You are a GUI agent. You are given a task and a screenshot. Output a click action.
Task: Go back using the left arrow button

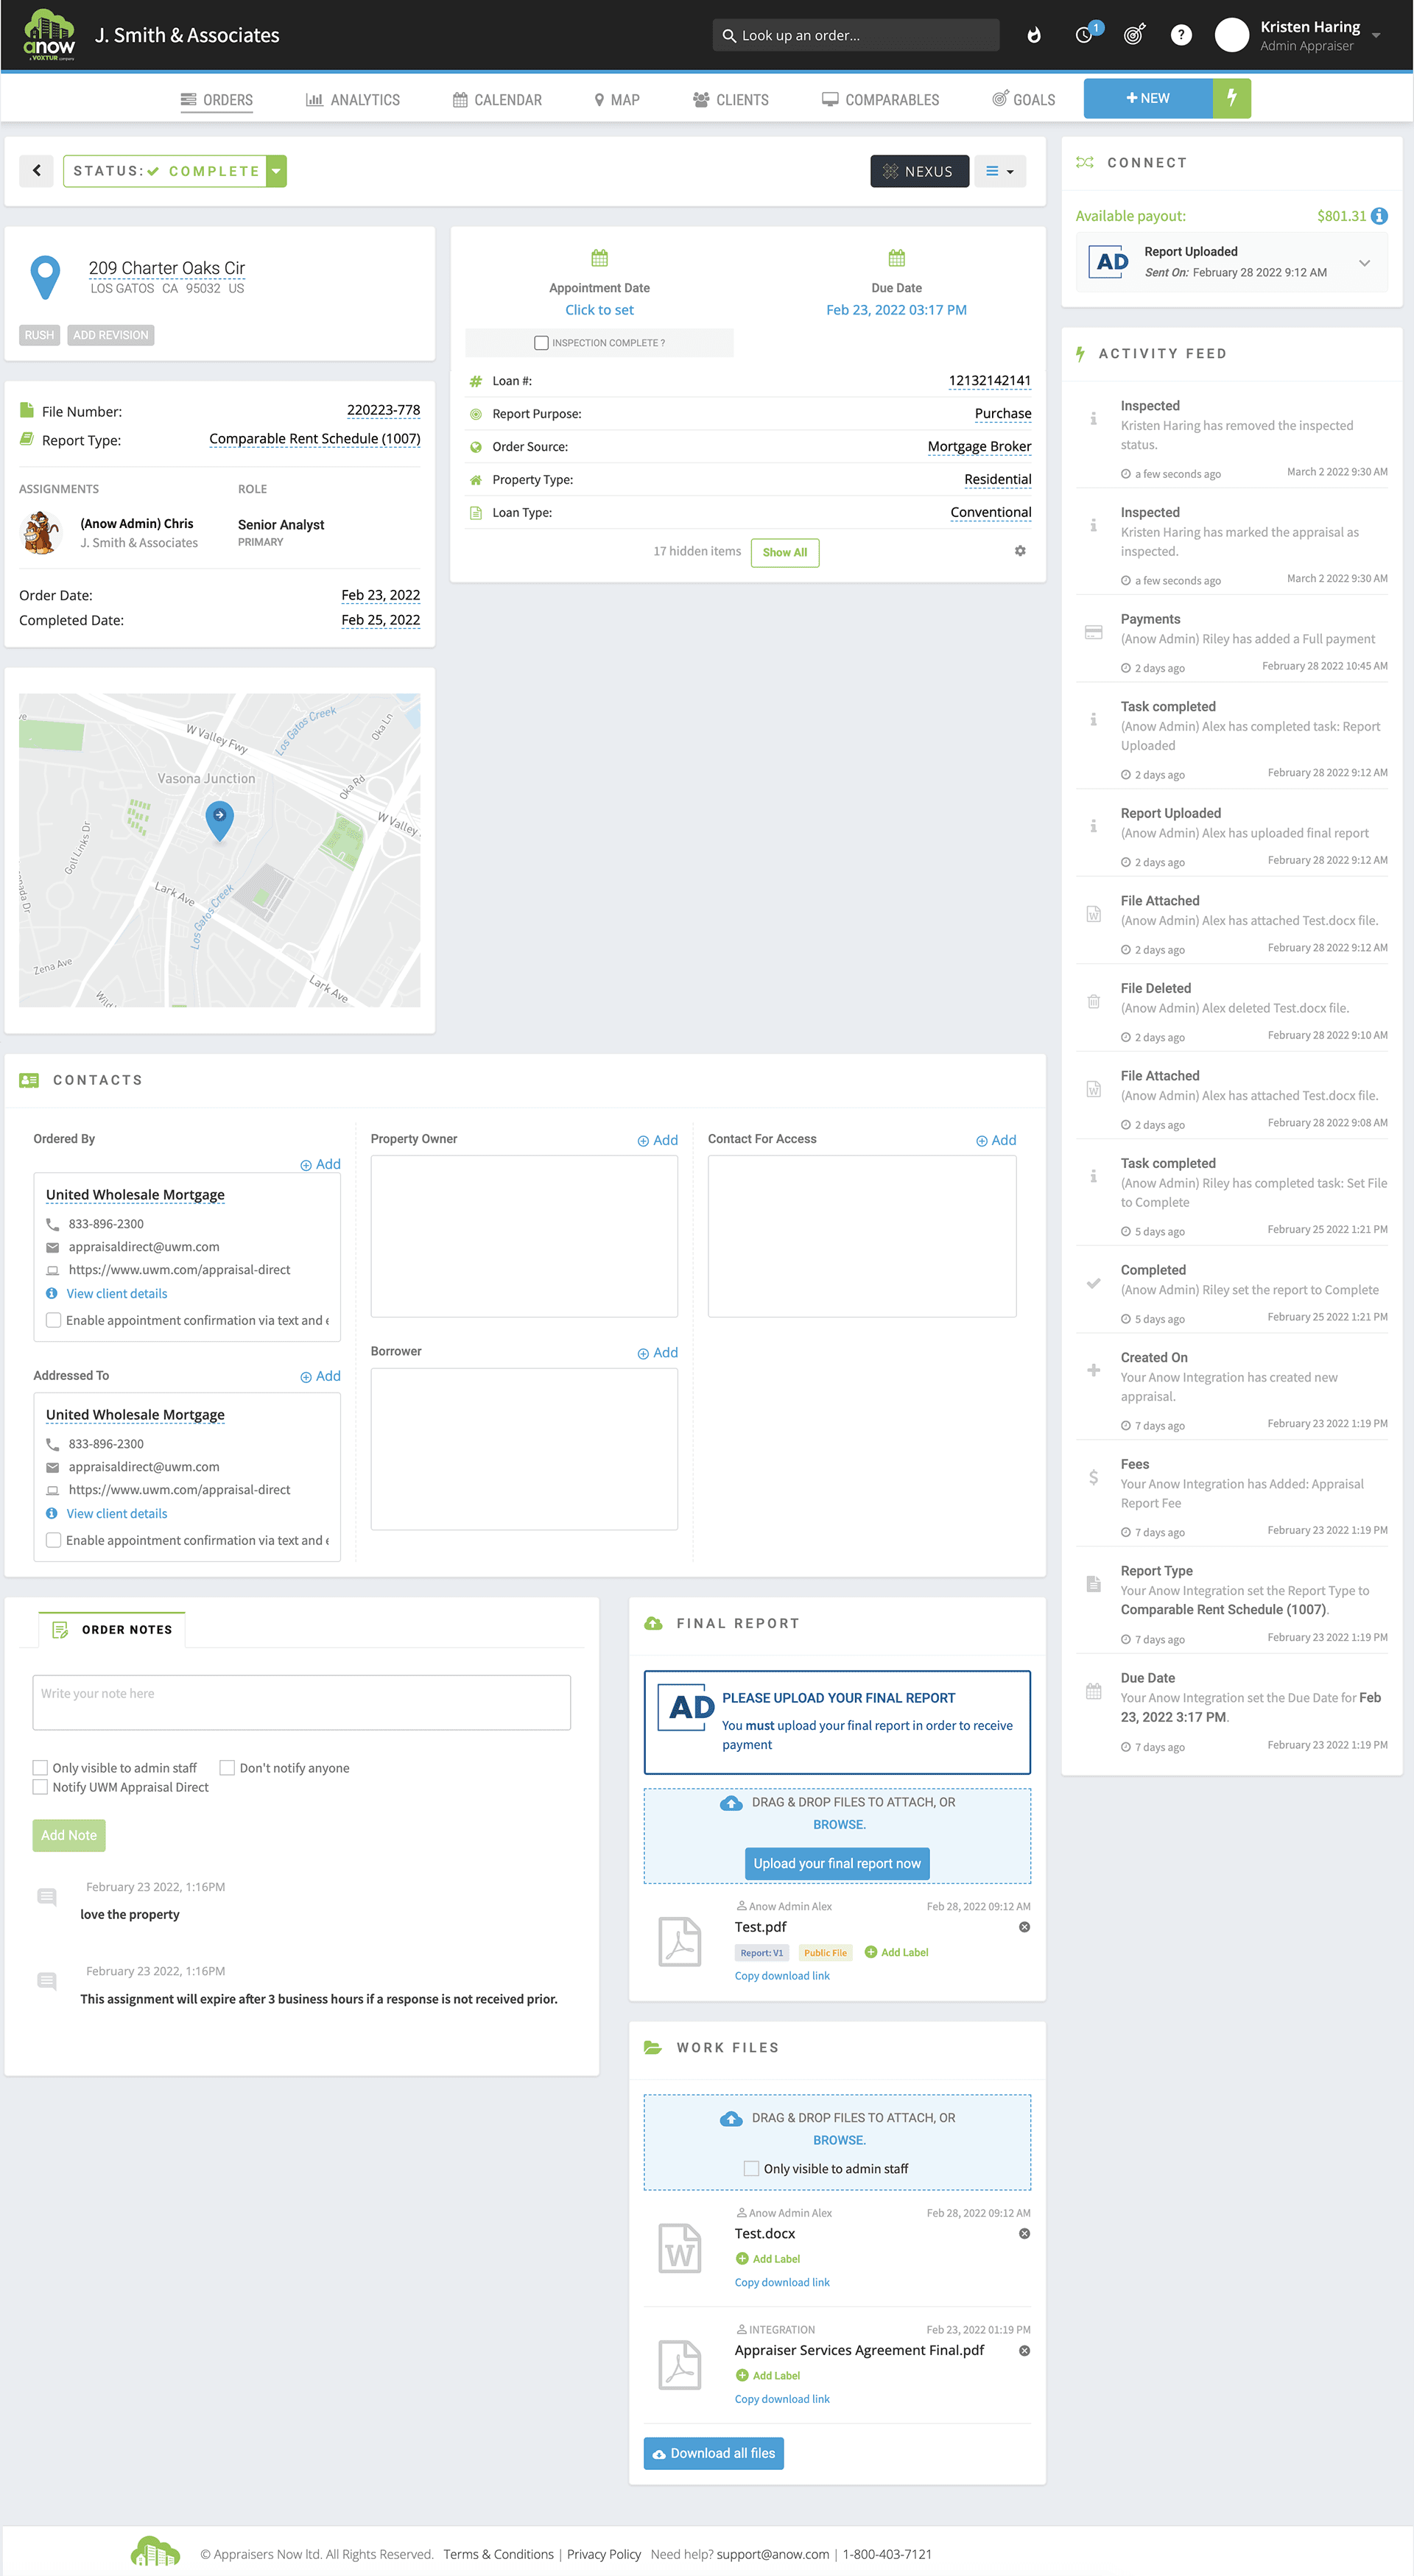[x=37, y=171]
